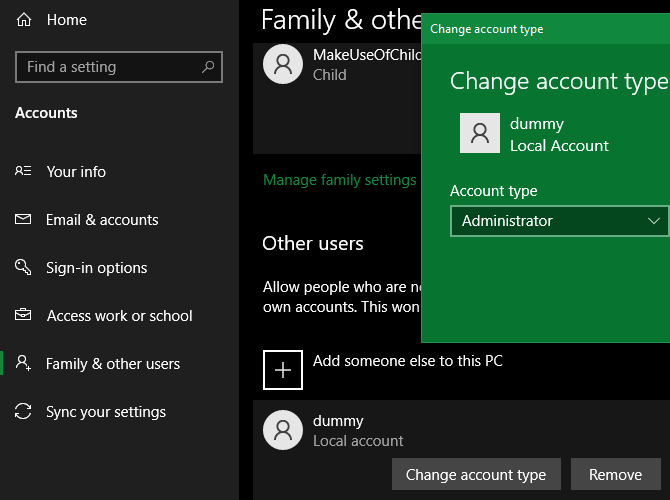The image size is (670, 500).
Task: Select the dummy local account entry
Action: pyautogui.click(x=340, y=430)
